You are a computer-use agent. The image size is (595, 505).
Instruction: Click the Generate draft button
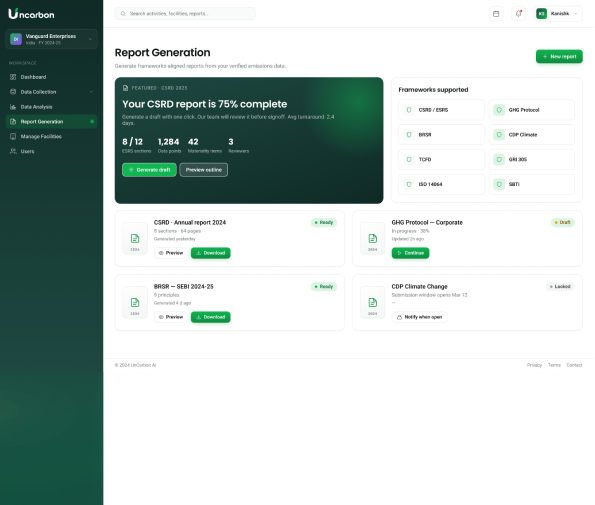coord(149,170)
